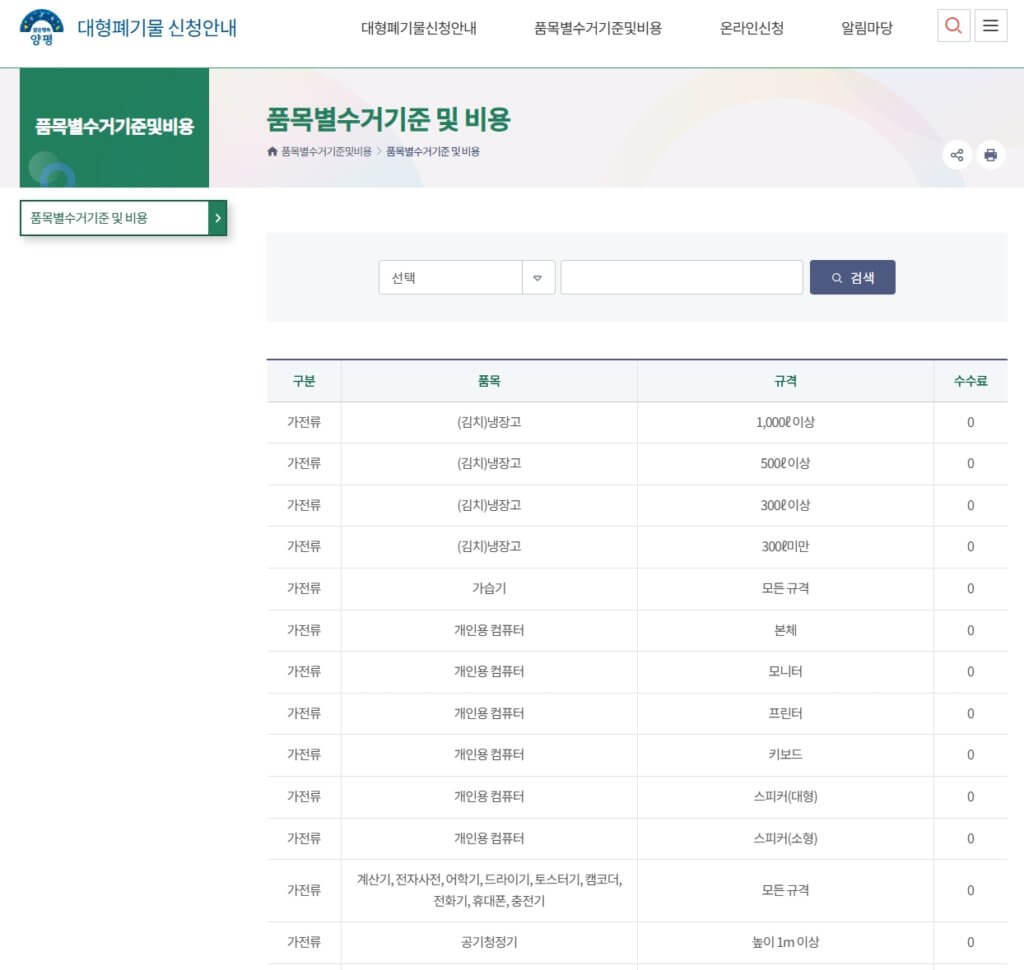
Task: Select the cell 300ℓ 이상
Action: click(x=785, y=506)
